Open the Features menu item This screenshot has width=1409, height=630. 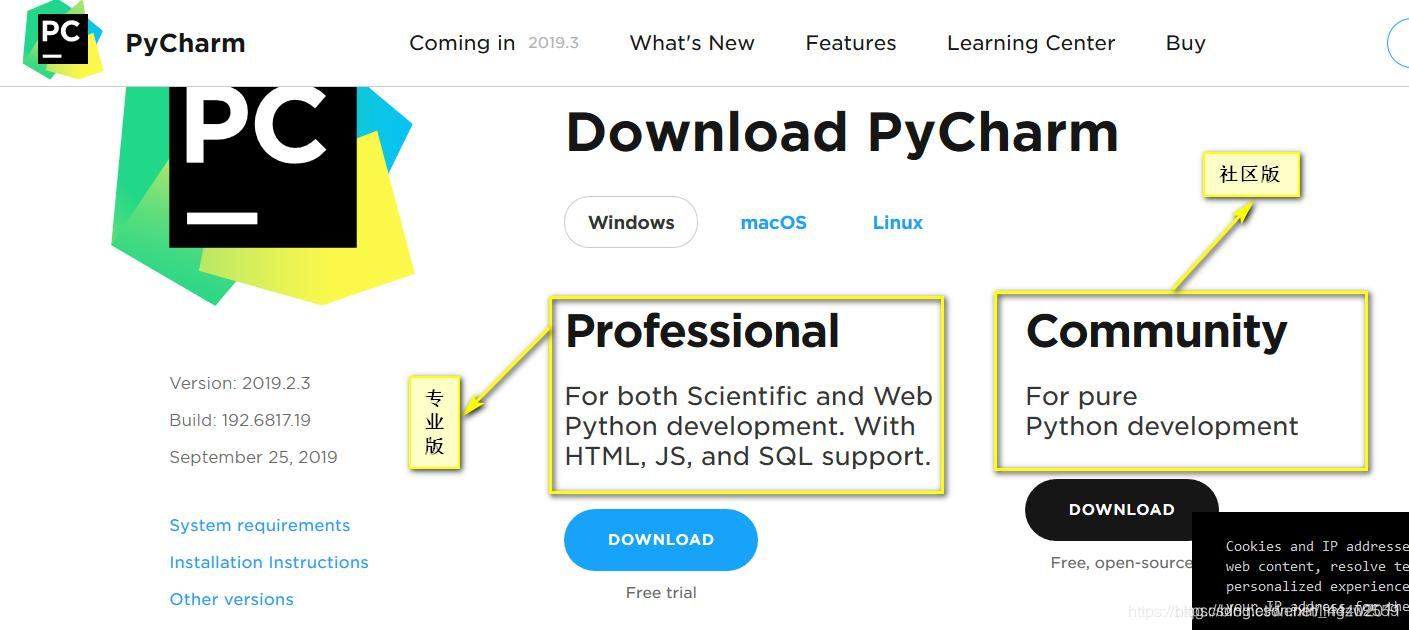[x=850, y=43]
